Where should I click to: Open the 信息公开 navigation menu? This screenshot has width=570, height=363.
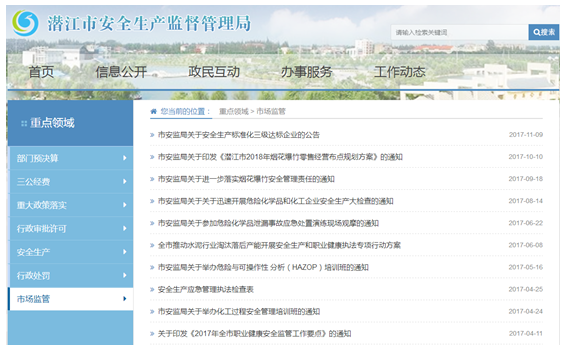pos(121,72)
